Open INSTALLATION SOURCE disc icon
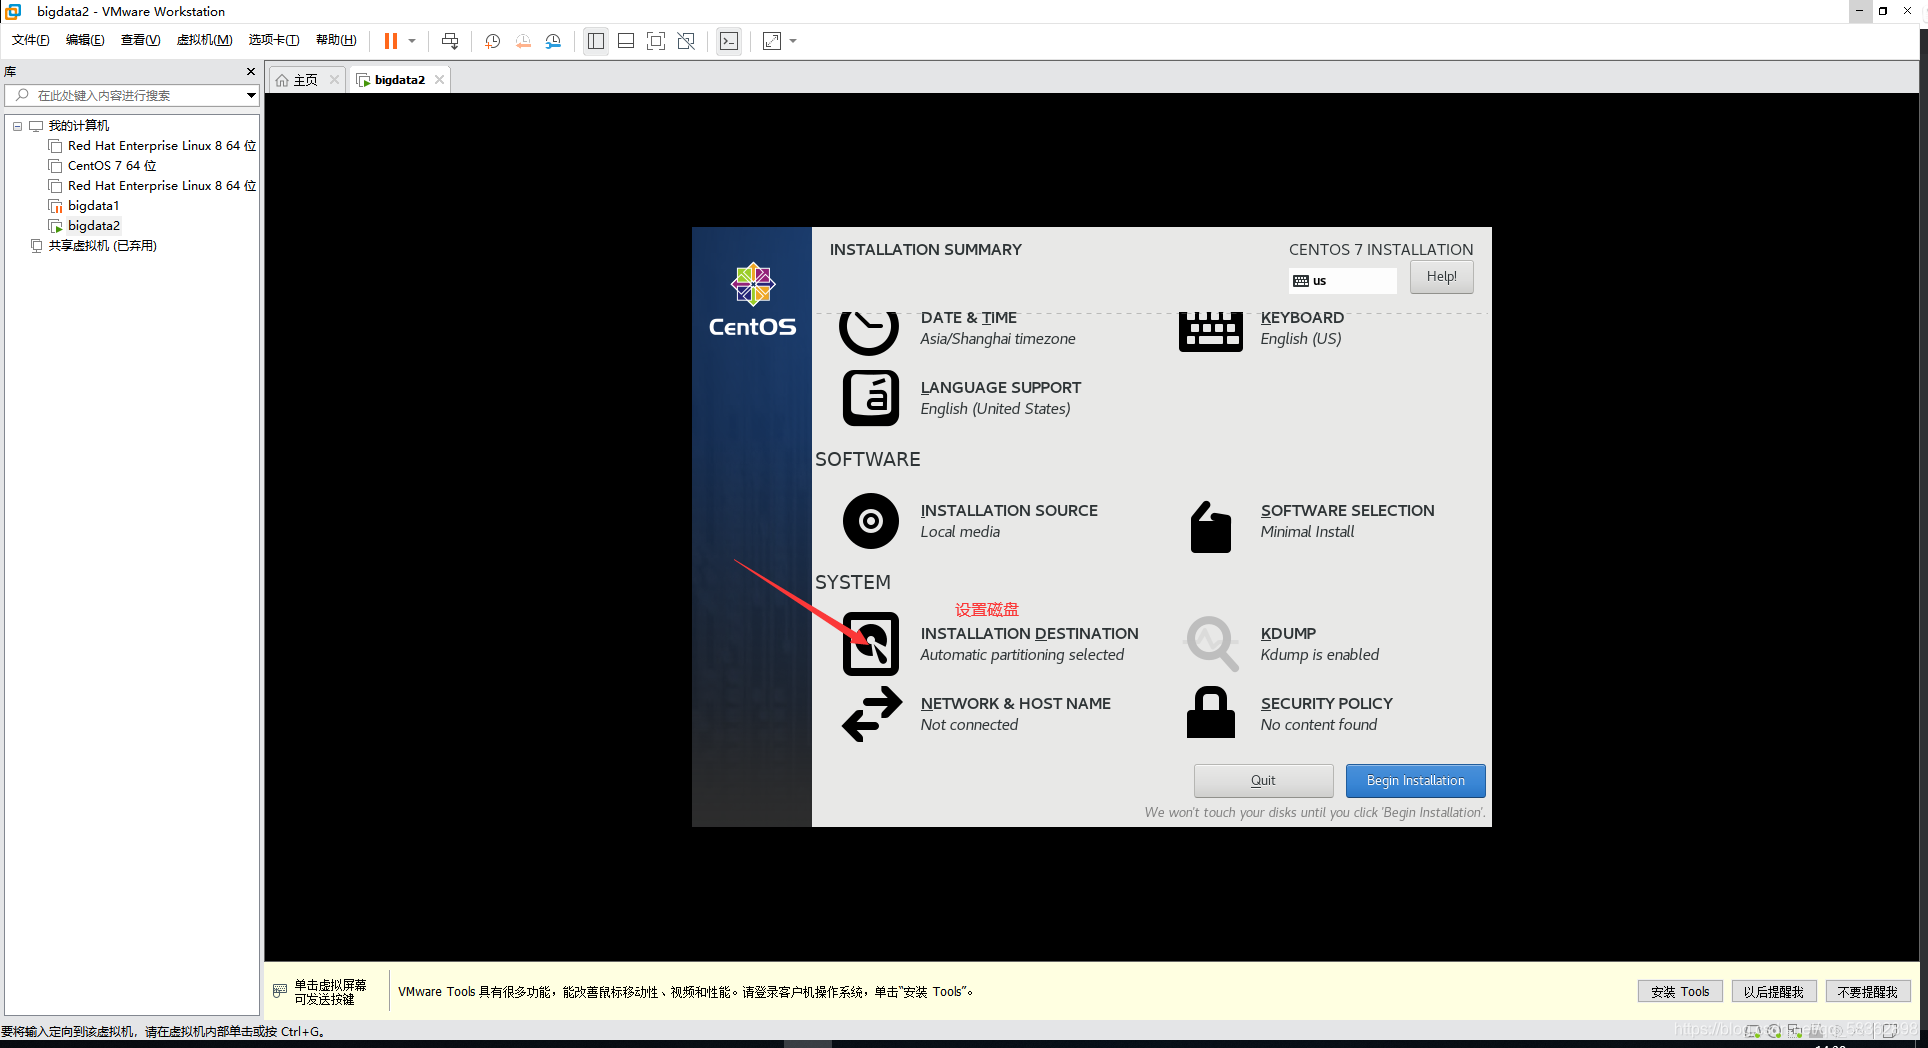1928x1048 pixels. (871, 521)
